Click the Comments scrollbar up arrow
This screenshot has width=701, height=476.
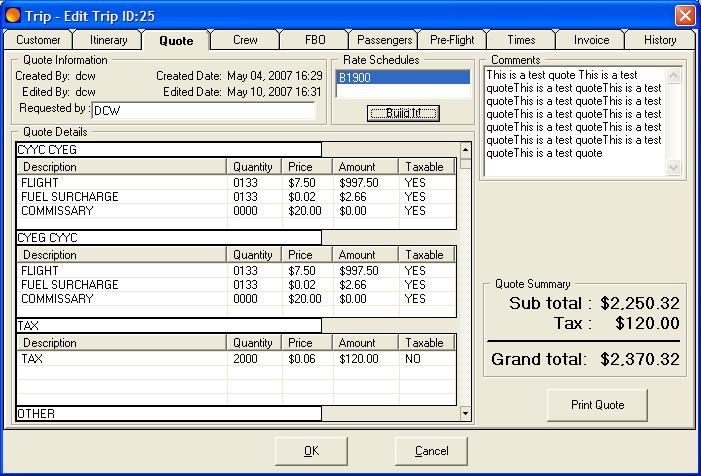(x=673, y=75)
